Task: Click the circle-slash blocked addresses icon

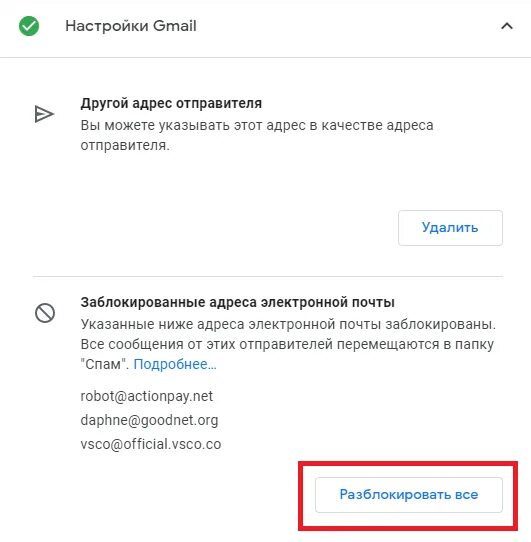Action: [x=45, y=313]
